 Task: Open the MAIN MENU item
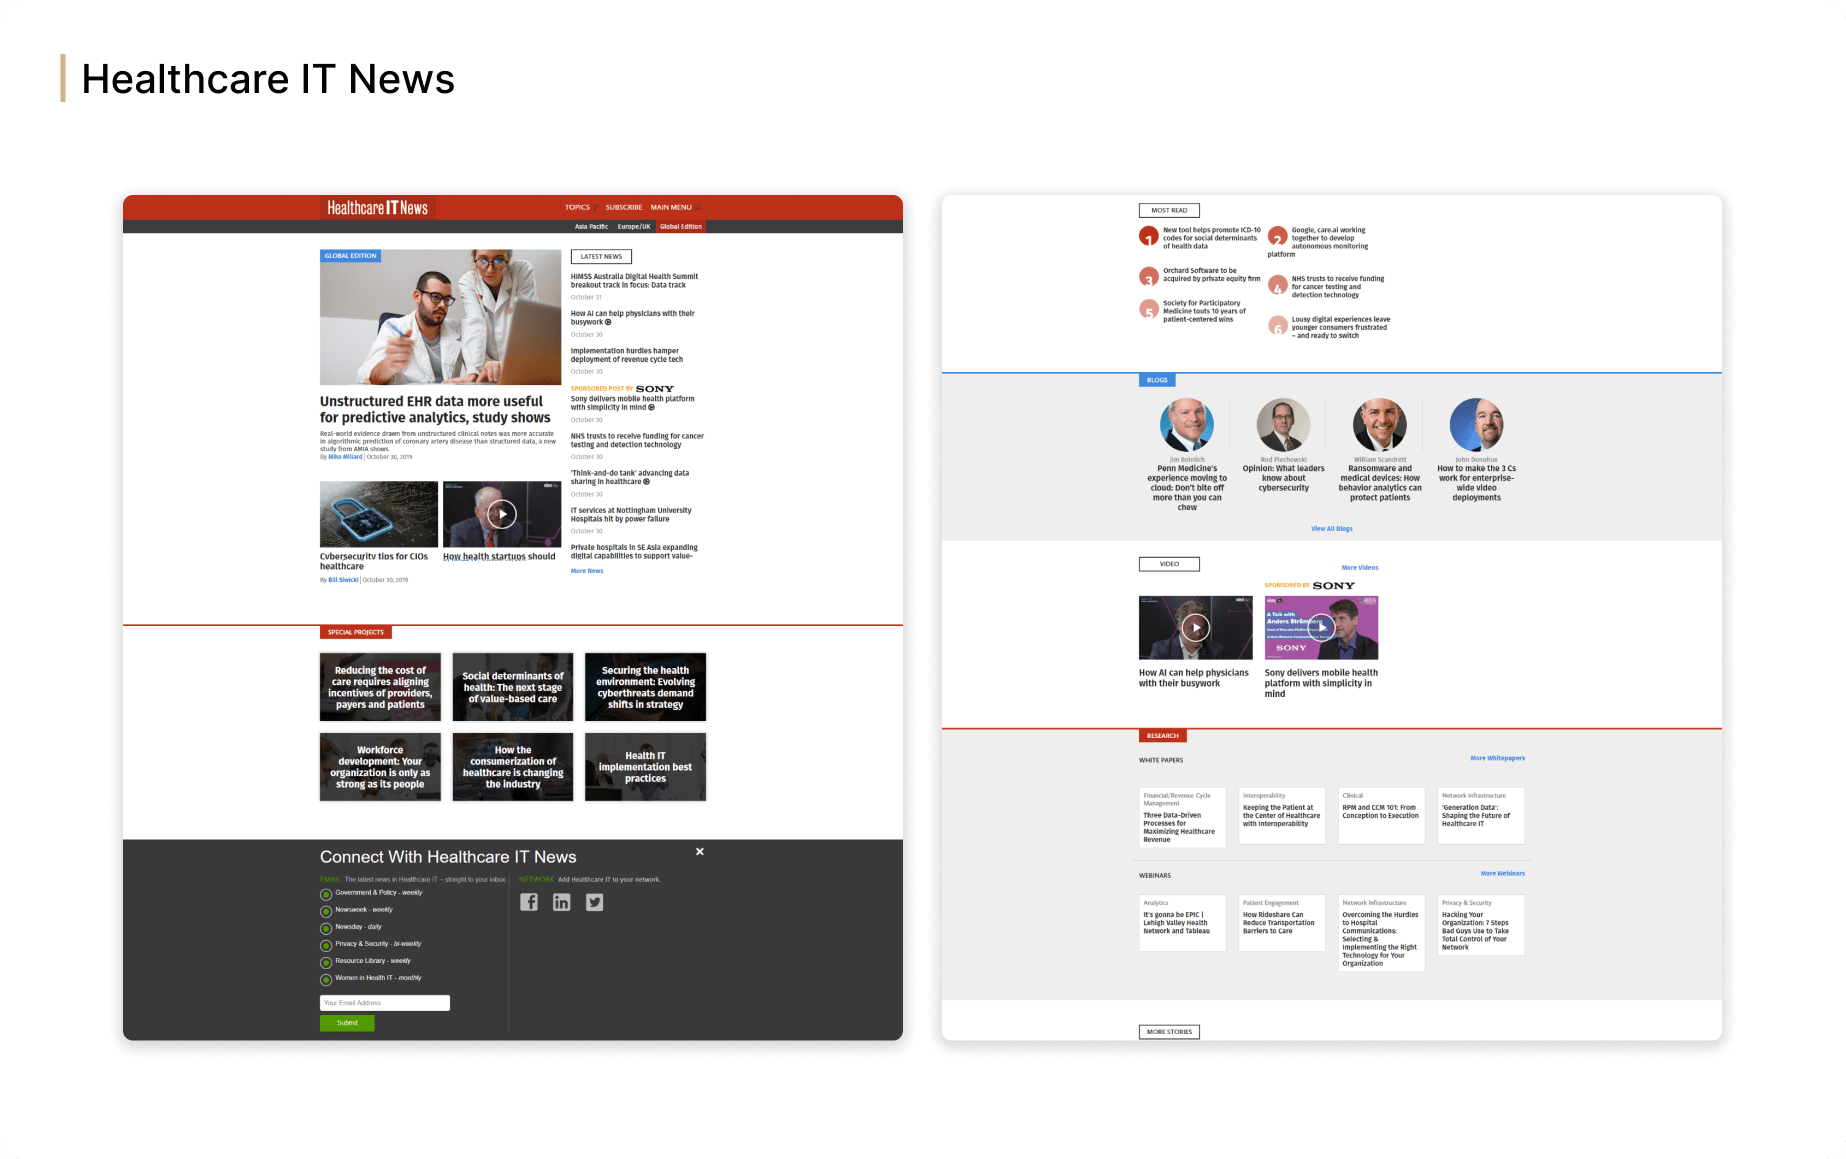[671, 208]
